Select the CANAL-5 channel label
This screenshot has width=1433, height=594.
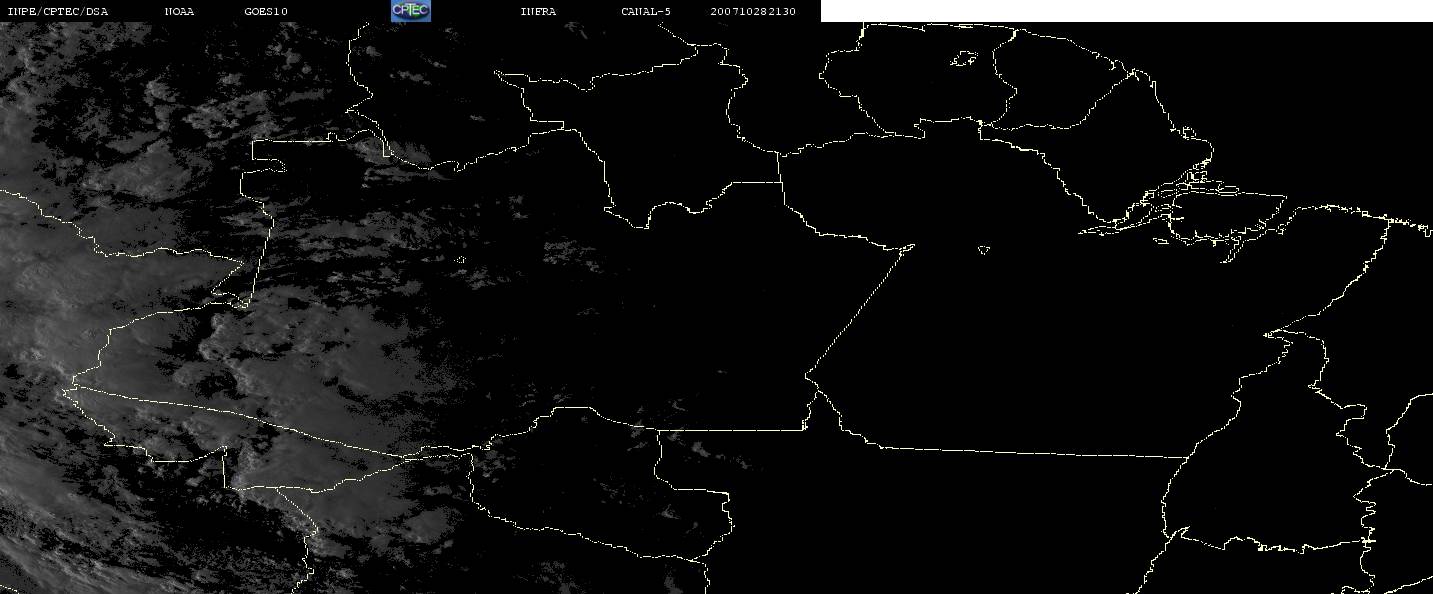coord(646,12)
